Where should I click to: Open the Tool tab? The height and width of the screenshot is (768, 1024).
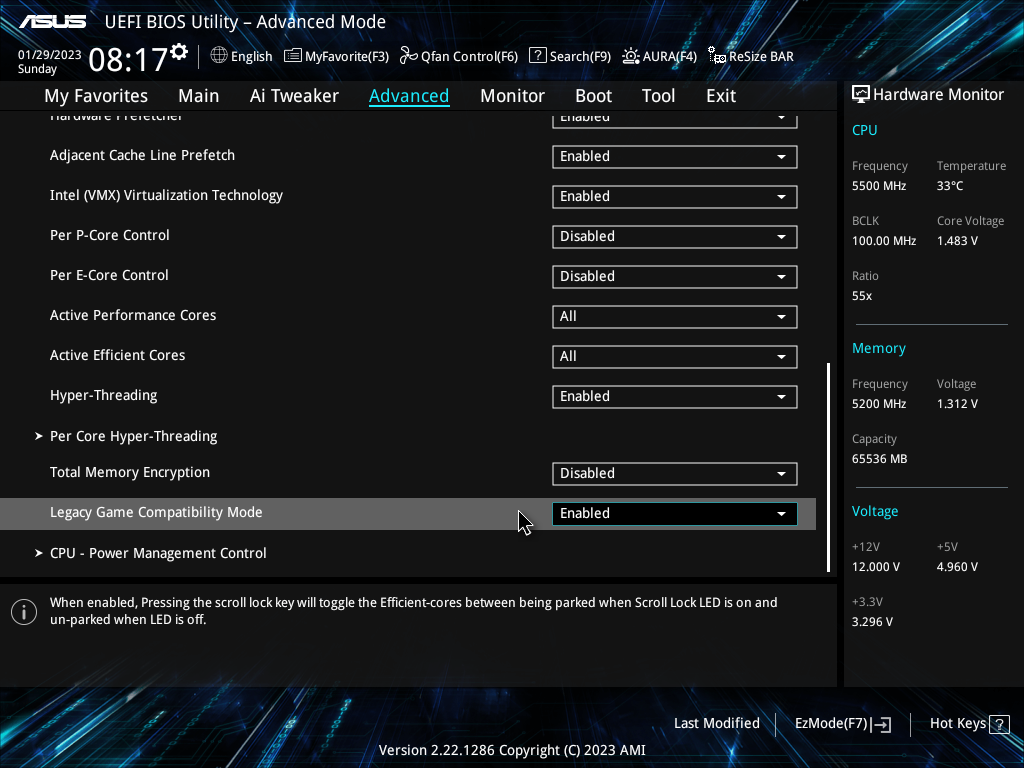click(x=658, y=96)
